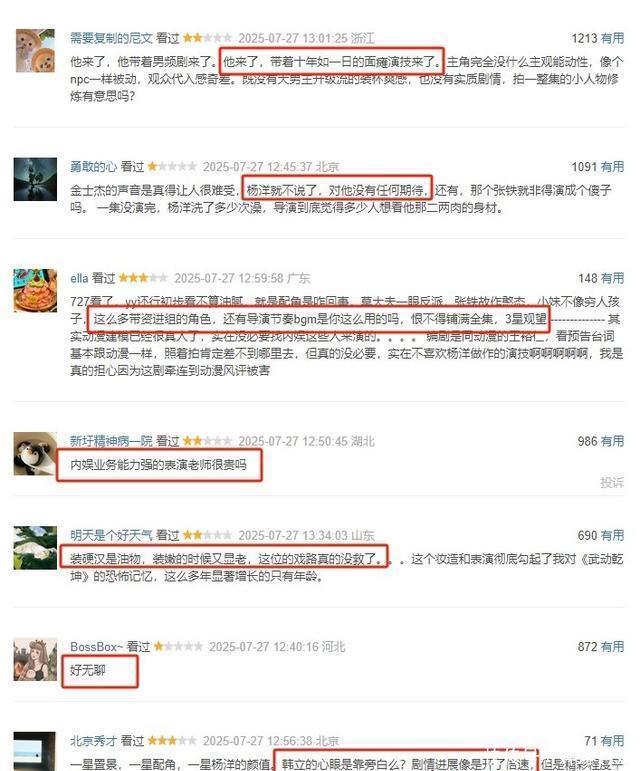This screenshot has width=640, height=771.
Task: Vote 有用 on ella's 148 review
Action: [612, 278]
